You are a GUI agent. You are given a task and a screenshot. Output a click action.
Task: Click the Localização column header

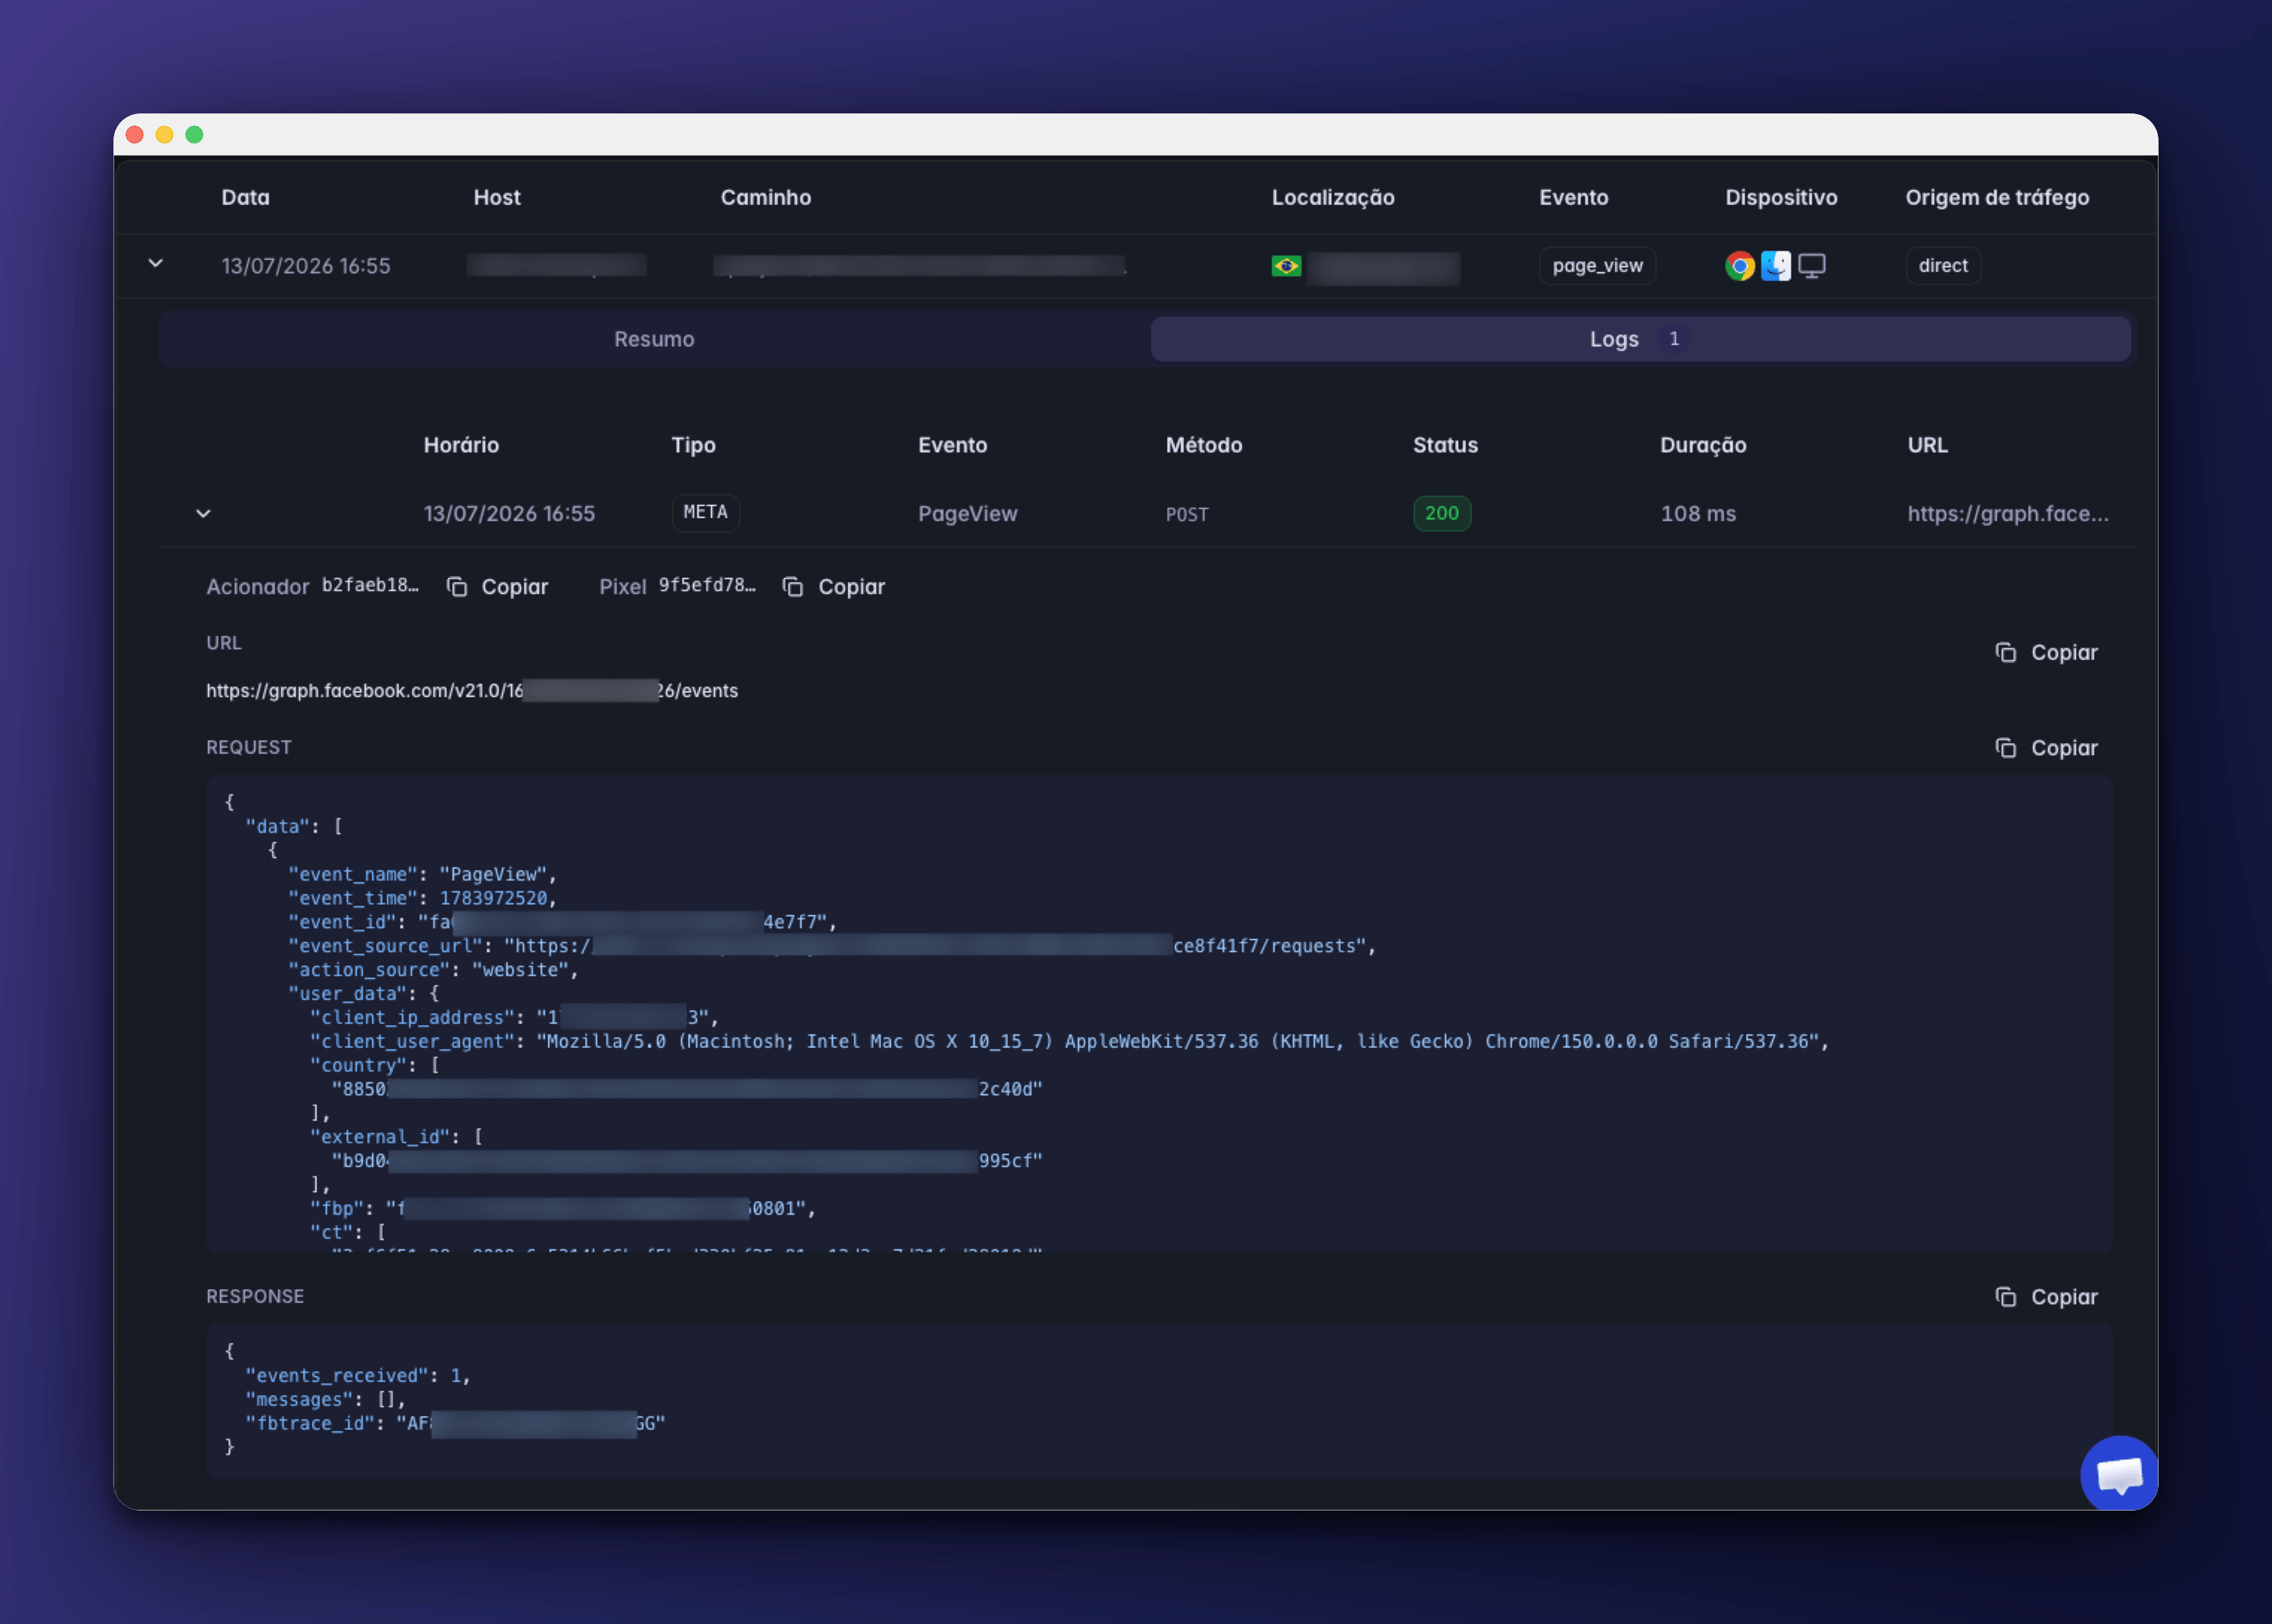click(x=1332, y=197)
